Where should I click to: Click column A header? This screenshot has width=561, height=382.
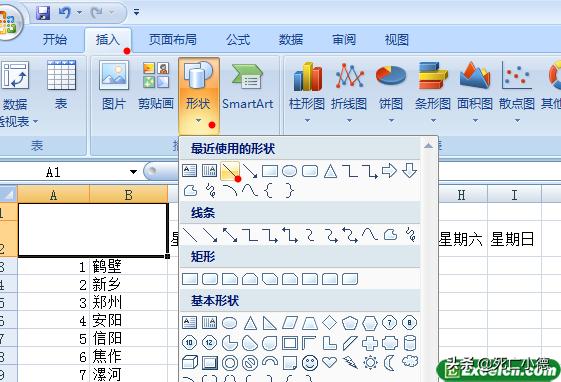[x=53, y=195]
